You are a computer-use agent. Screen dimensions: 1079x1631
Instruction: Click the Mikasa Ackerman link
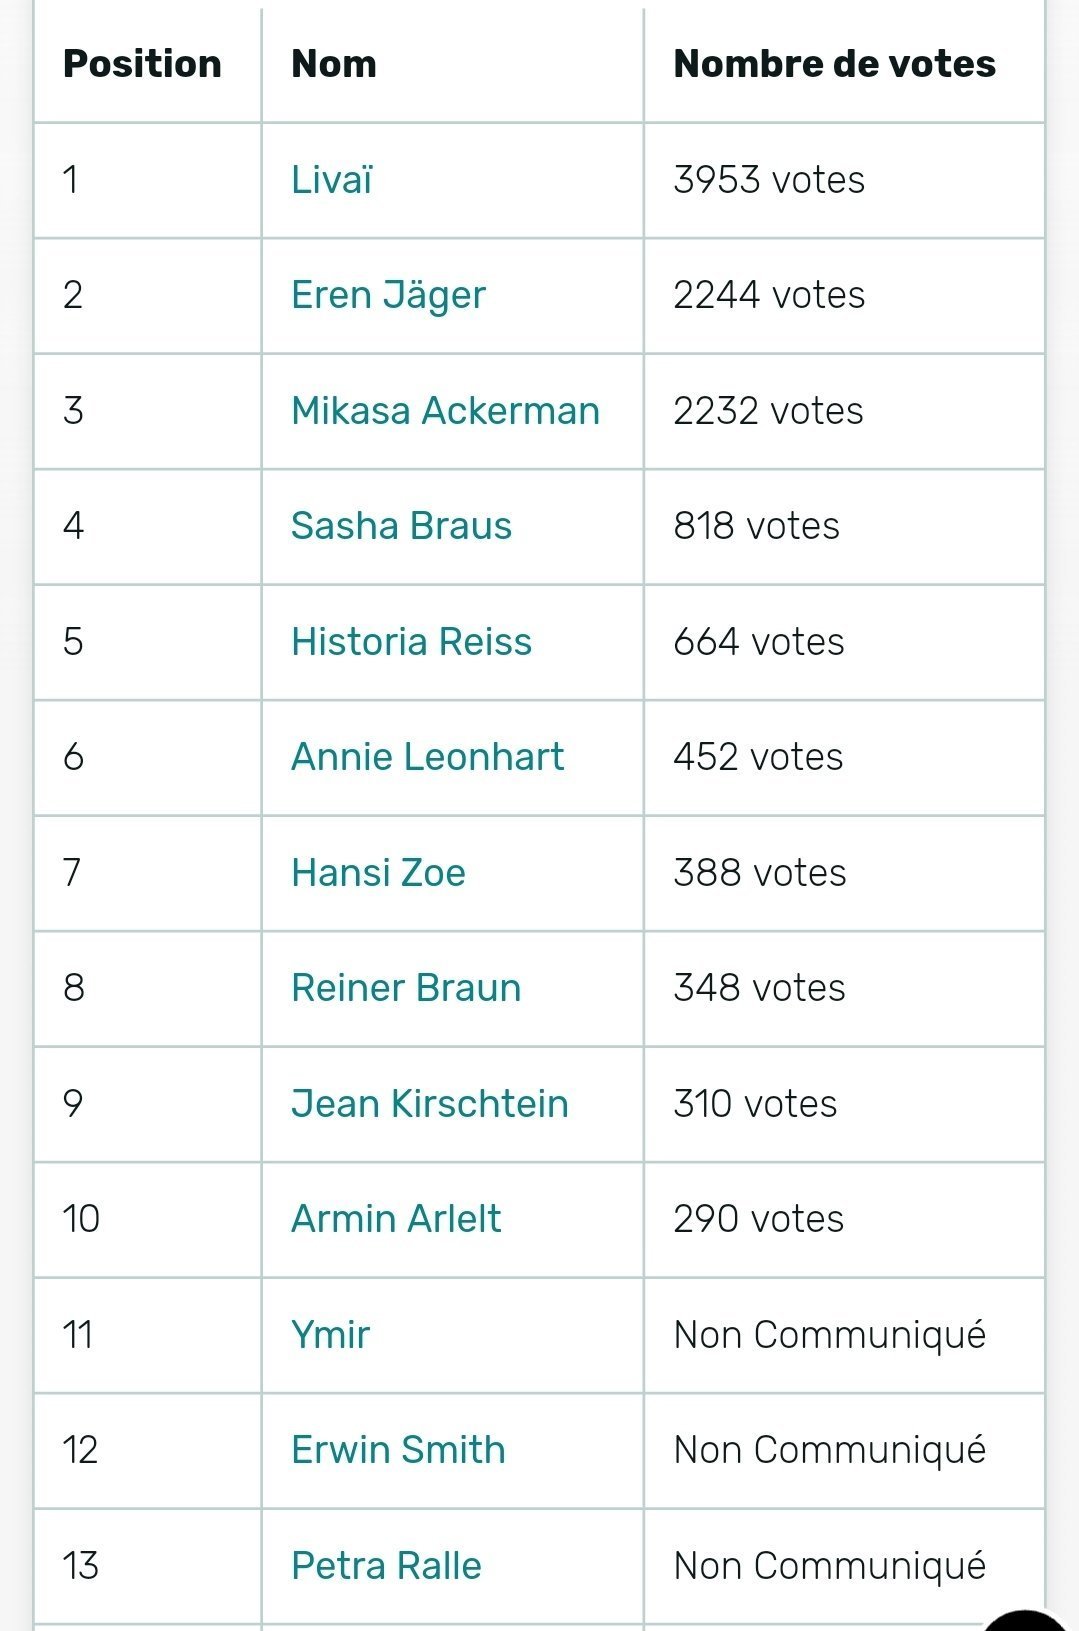(445, 411)
